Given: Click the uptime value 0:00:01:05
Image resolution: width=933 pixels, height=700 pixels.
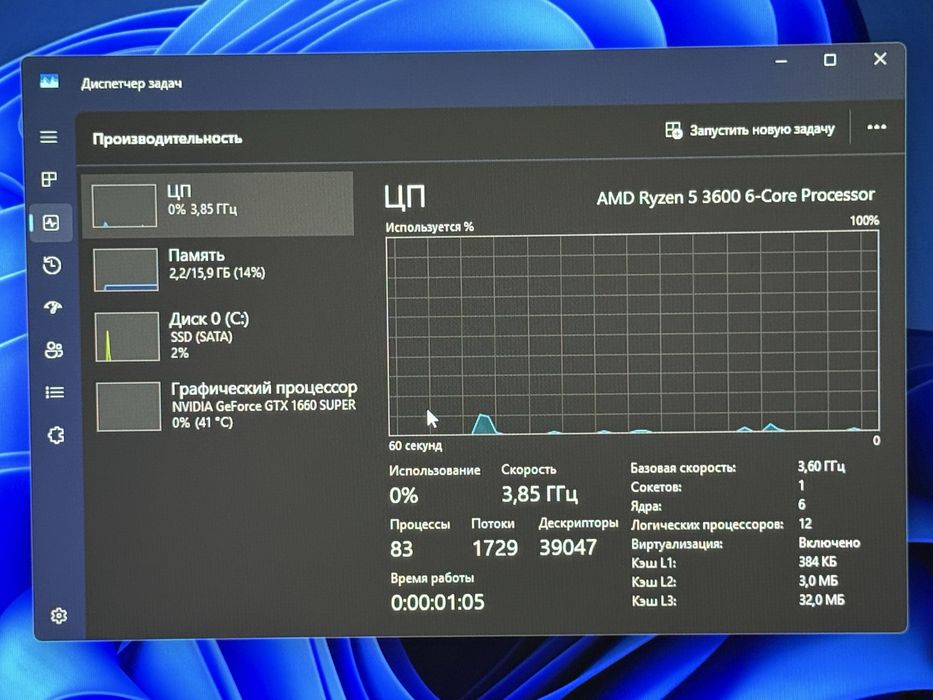Looking at the screenshot, I should 437,602.
